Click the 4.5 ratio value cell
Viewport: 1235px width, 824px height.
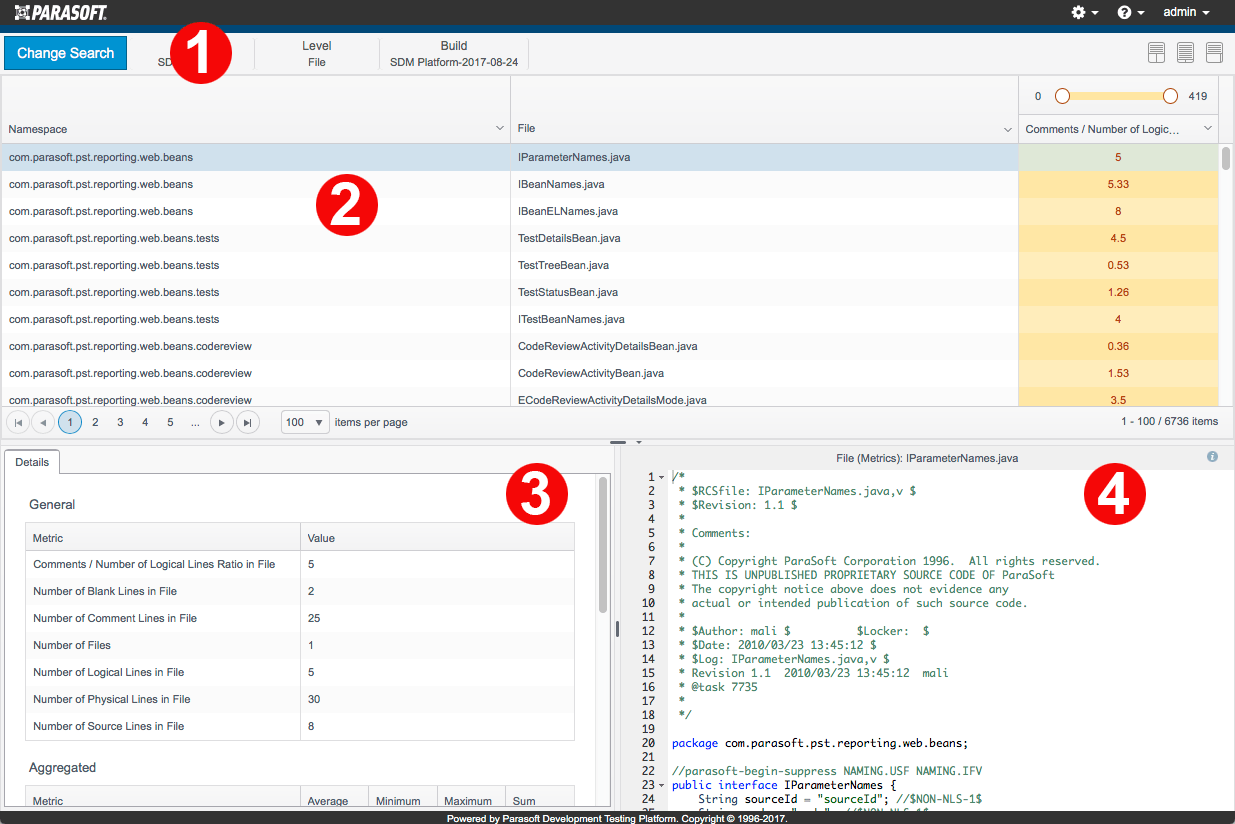point(1118,238)
